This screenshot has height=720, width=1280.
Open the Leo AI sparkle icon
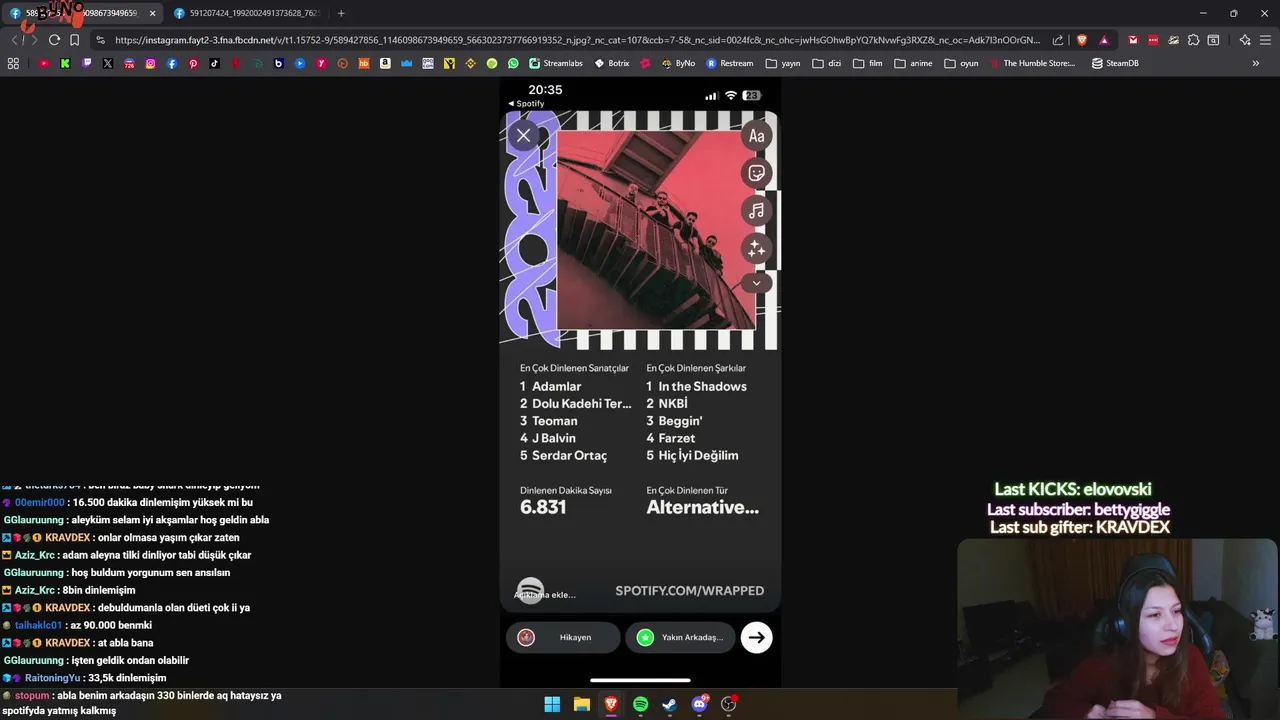[x=1245, y=40]
